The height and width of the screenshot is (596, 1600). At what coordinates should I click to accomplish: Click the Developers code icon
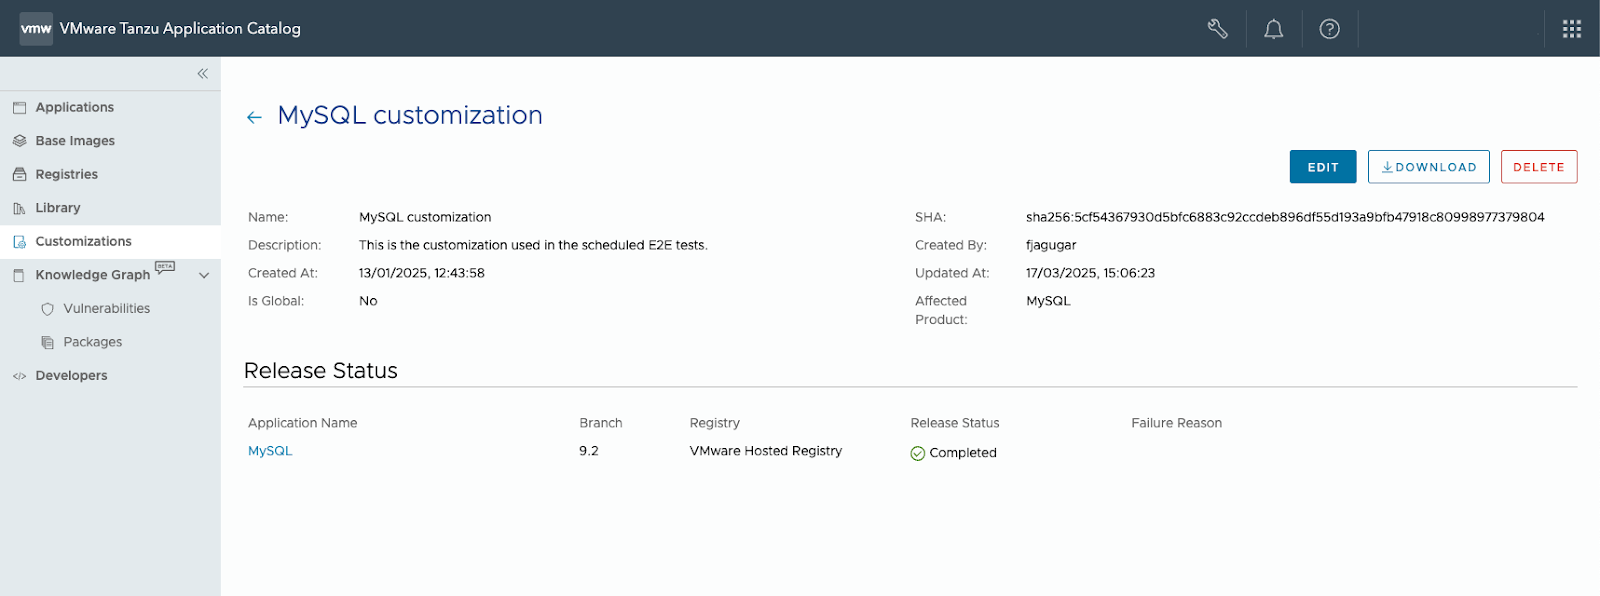click(x=19, y=376)
